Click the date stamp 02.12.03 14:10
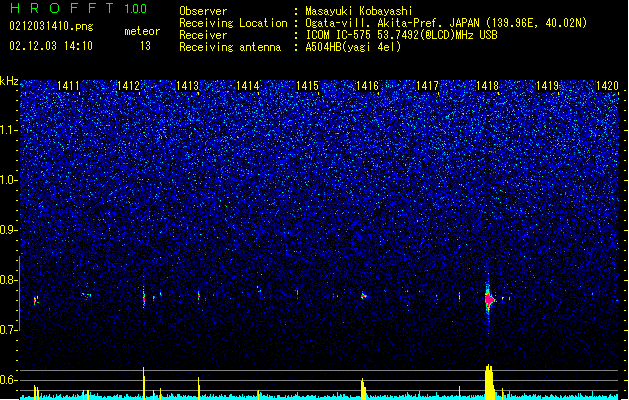Screen dimensions: 629x400 [x=51, y=46]
